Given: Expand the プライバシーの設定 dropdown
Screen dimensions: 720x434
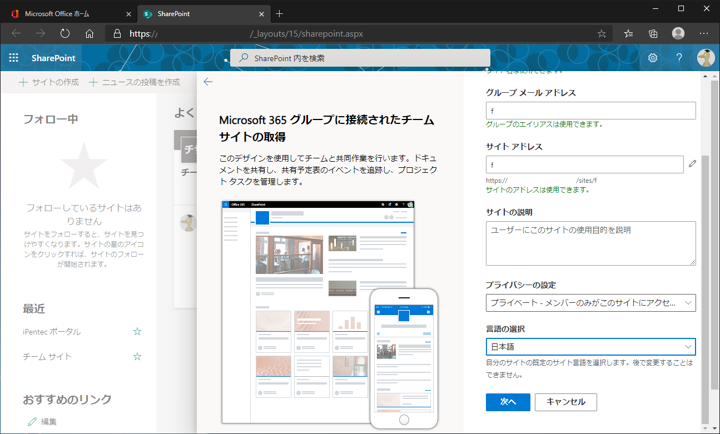Looking at the screenshot, I should pyautogui.click(x=591, y=303).
